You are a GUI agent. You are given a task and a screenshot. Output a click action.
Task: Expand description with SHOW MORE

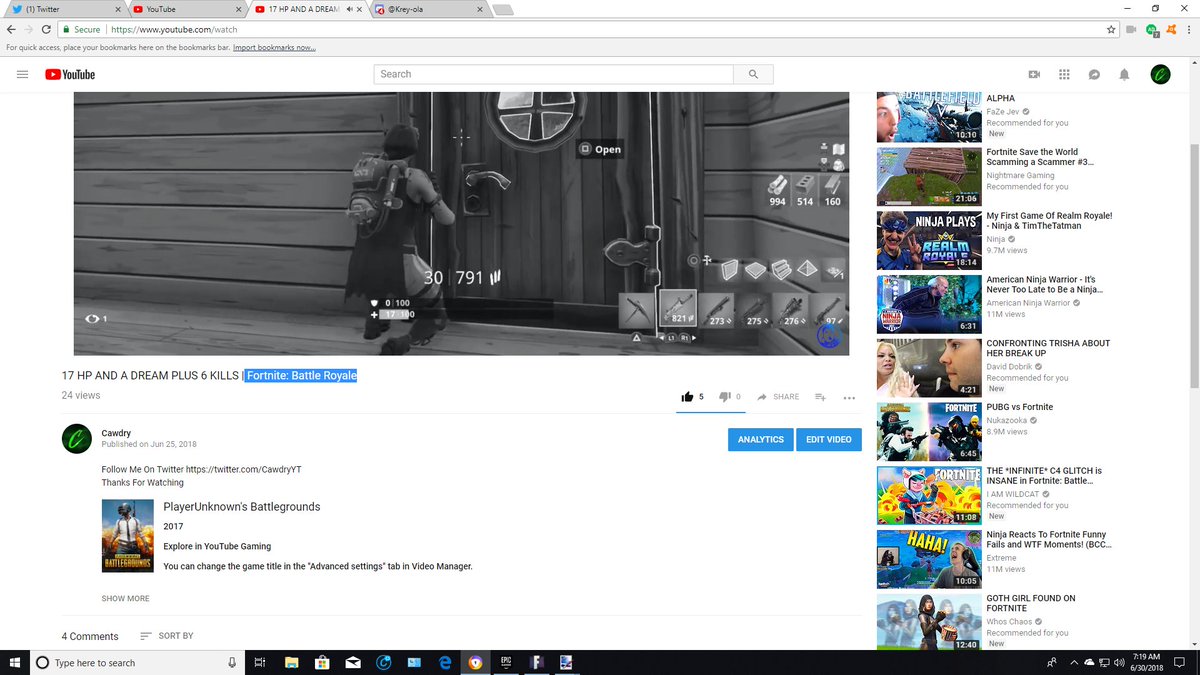point(125,598)
